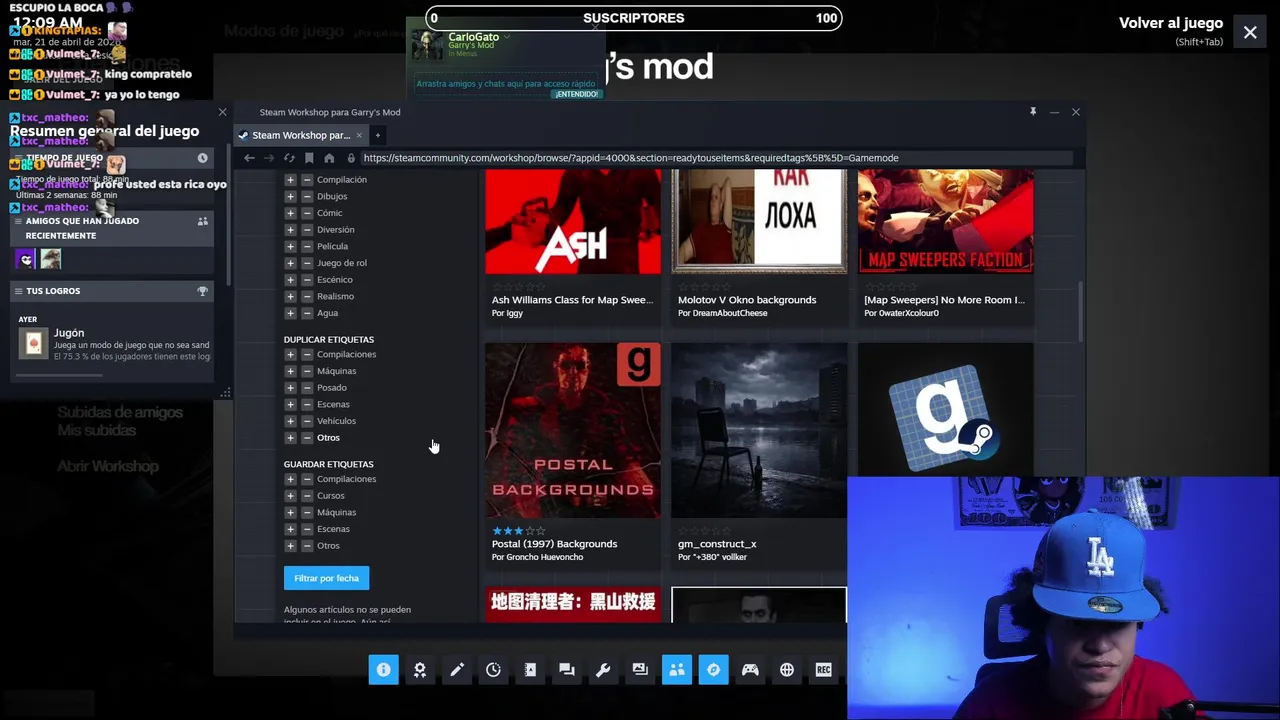This screenshot has width=1280, height=720.
Task: Open the notes pencil icon
Action: pyautogui.click(x=457, y=670)
